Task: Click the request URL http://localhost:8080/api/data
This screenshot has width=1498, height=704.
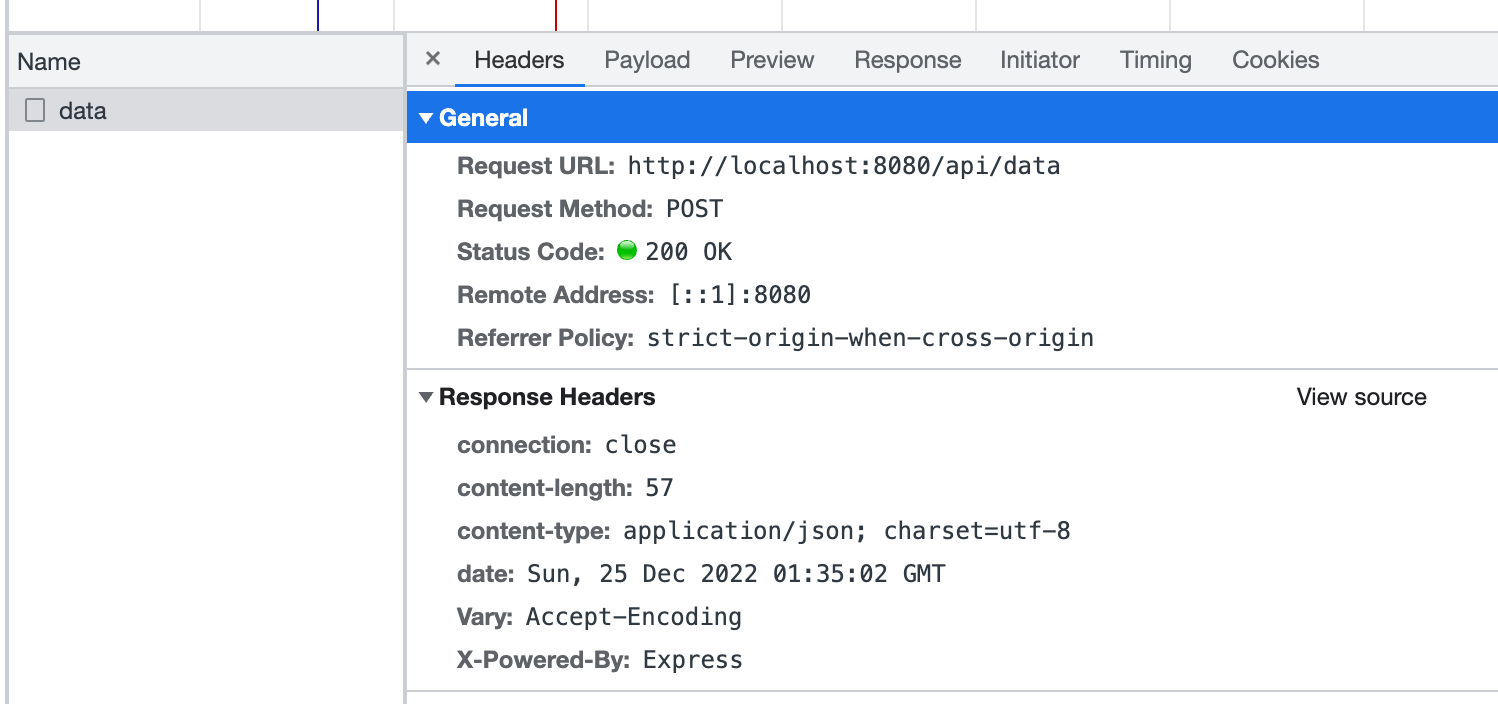Action: pos(843,166)
